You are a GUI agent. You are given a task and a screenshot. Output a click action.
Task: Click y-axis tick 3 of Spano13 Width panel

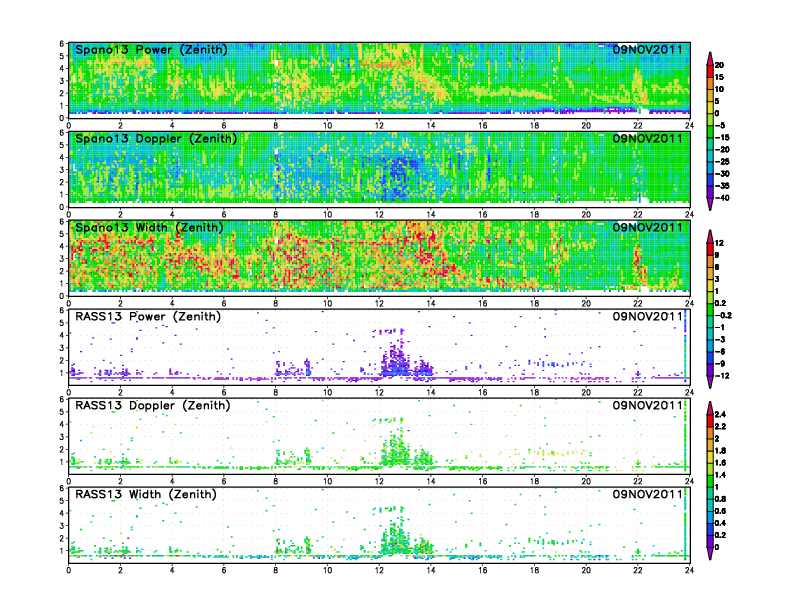click(62, 259)
